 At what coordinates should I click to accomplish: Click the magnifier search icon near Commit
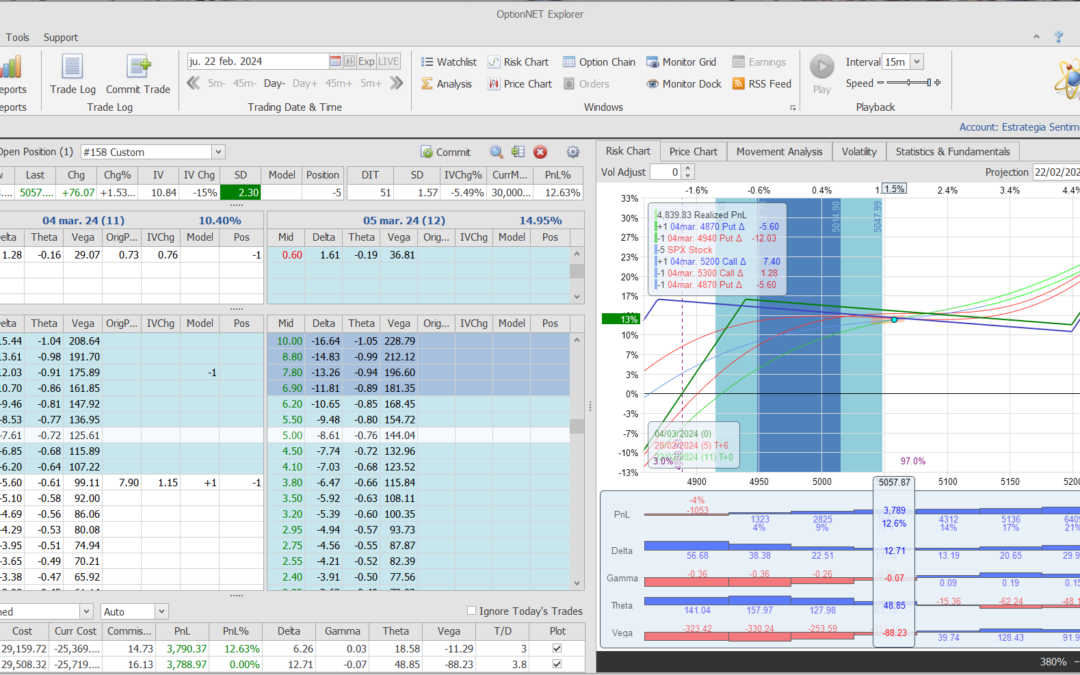tap(496, 152)
